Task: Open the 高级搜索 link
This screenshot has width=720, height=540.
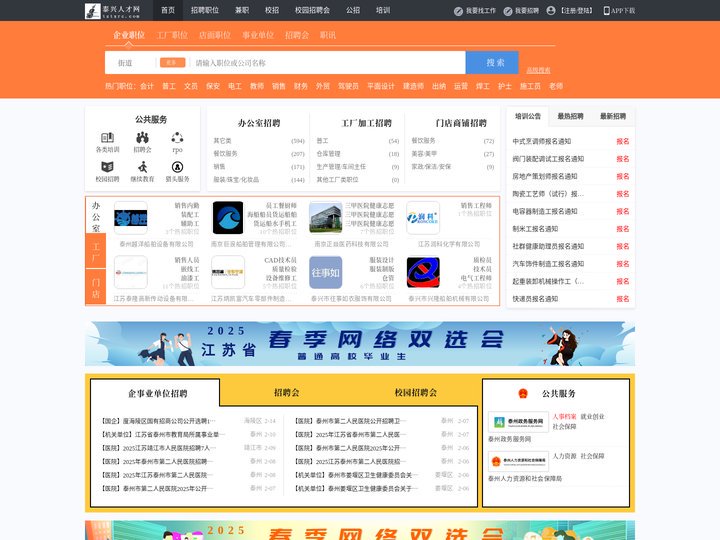Action: pos(538,70)
